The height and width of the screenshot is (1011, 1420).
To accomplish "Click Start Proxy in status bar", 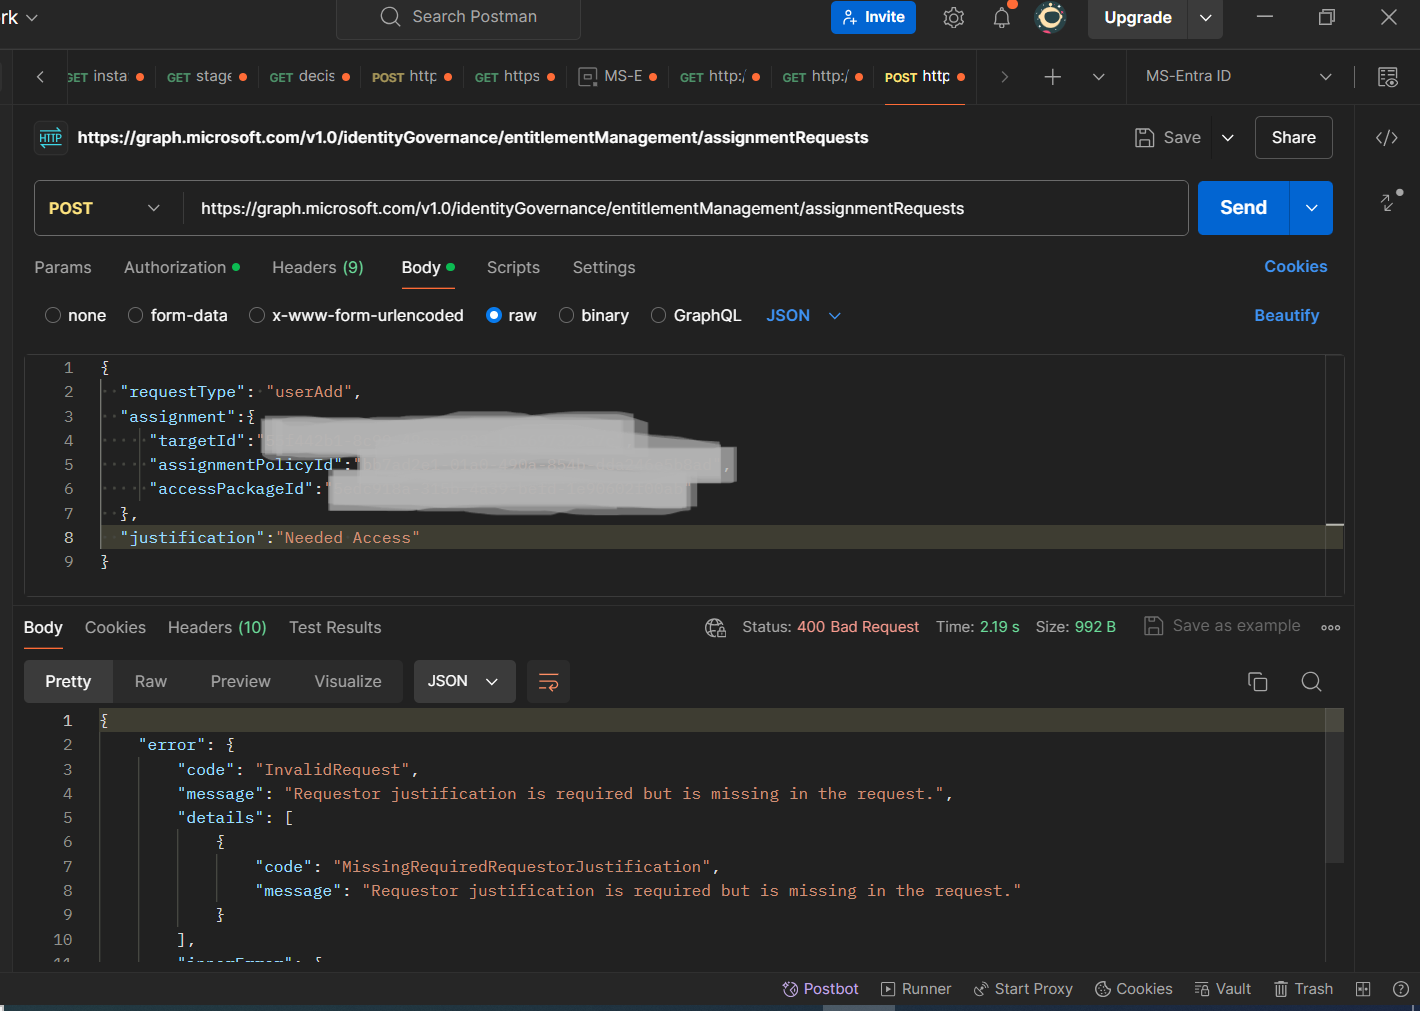I will tap(1023, 989).
